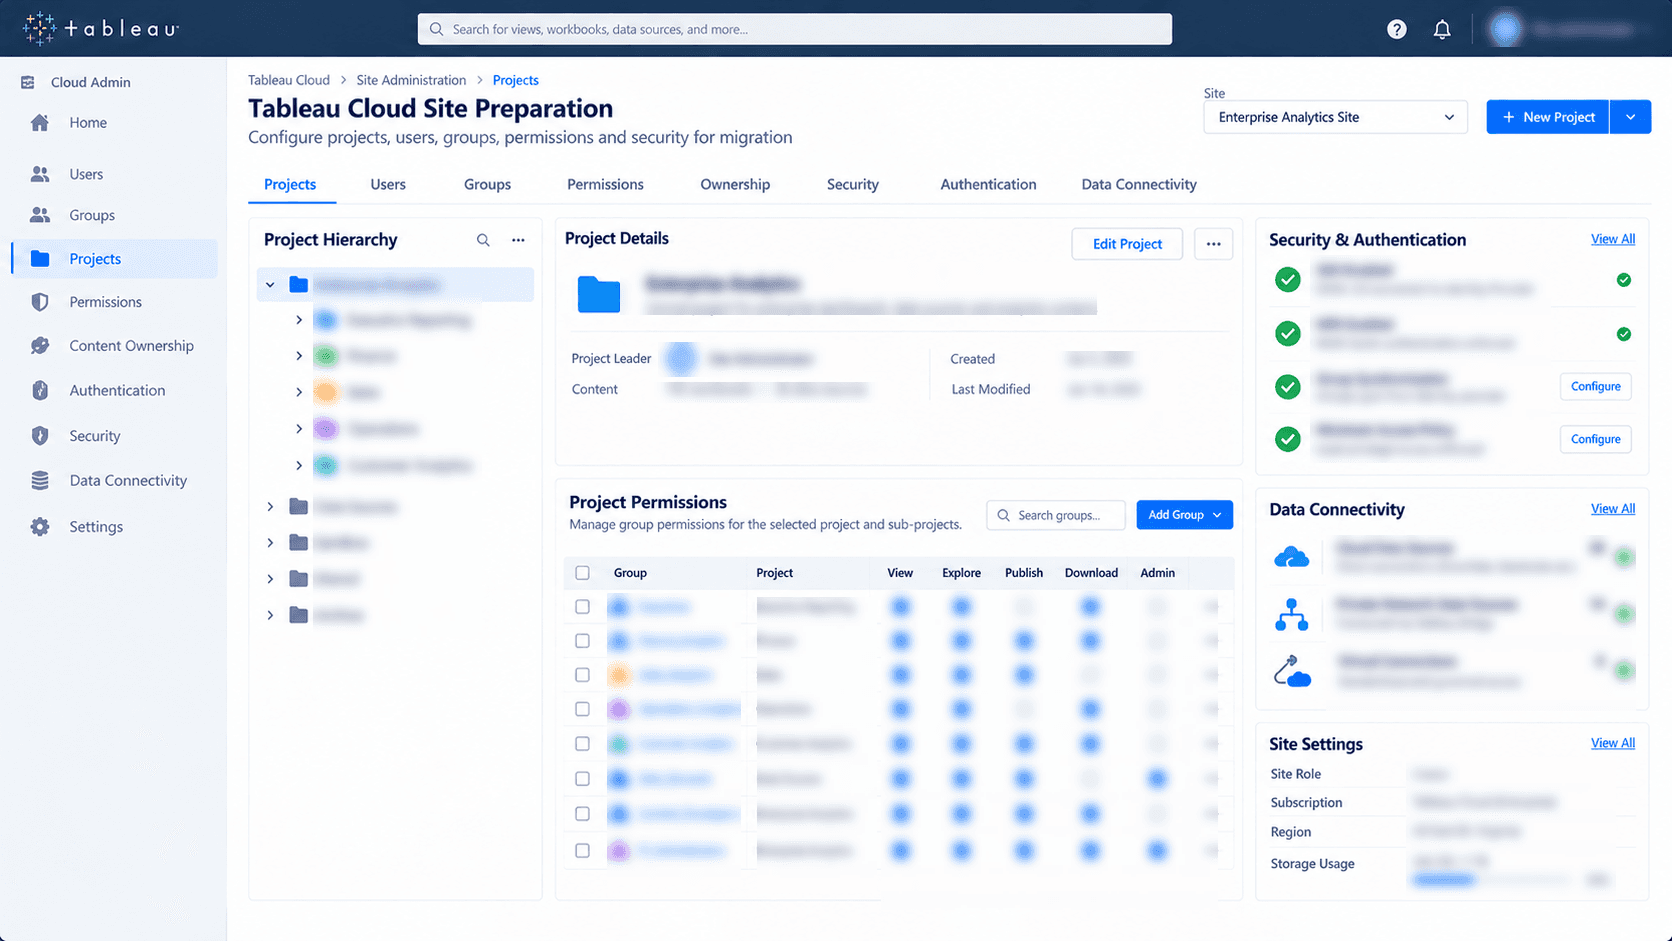Viewport: 1672px width, 941px height.
Task: Click the Storage Usage progress bar
Action: (x=1490, y=880)
